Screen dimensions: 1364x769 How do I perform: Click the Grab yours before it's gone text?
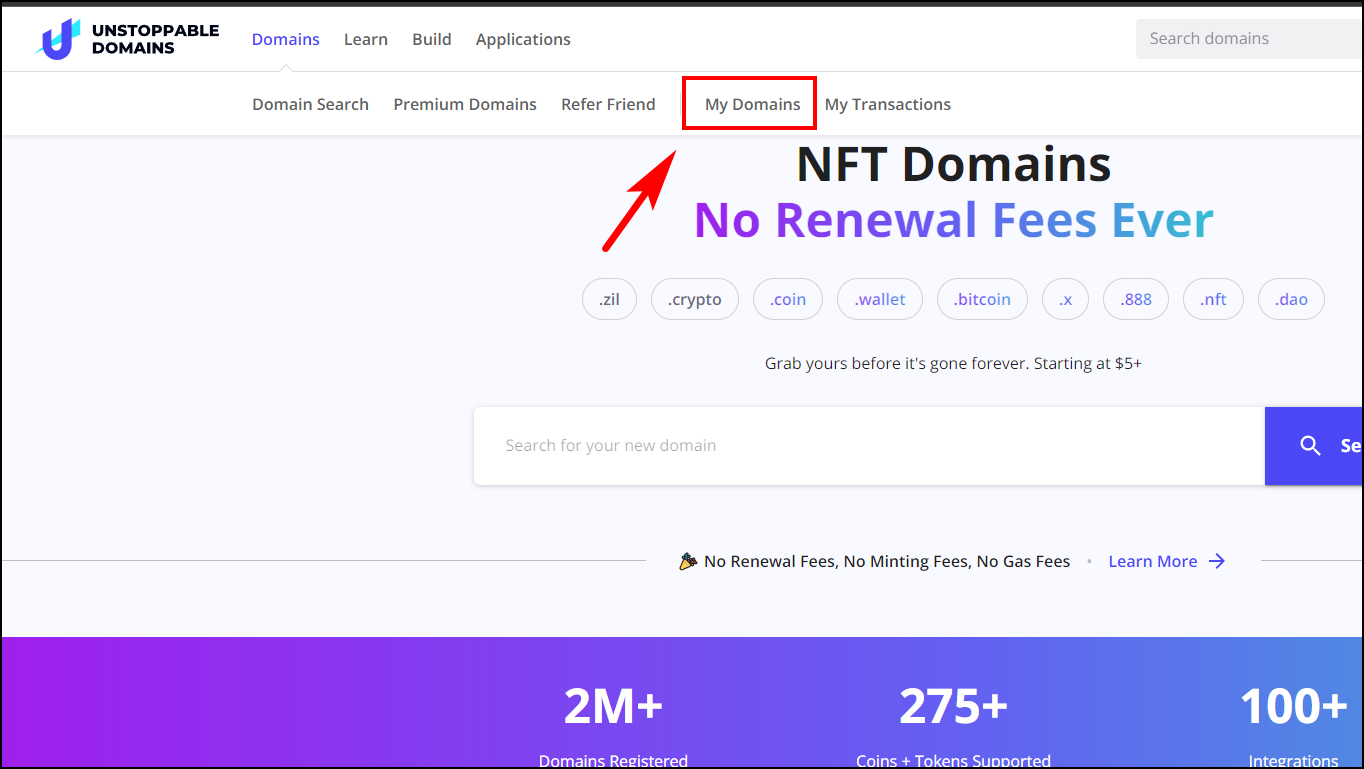click(x=953, y=363)
